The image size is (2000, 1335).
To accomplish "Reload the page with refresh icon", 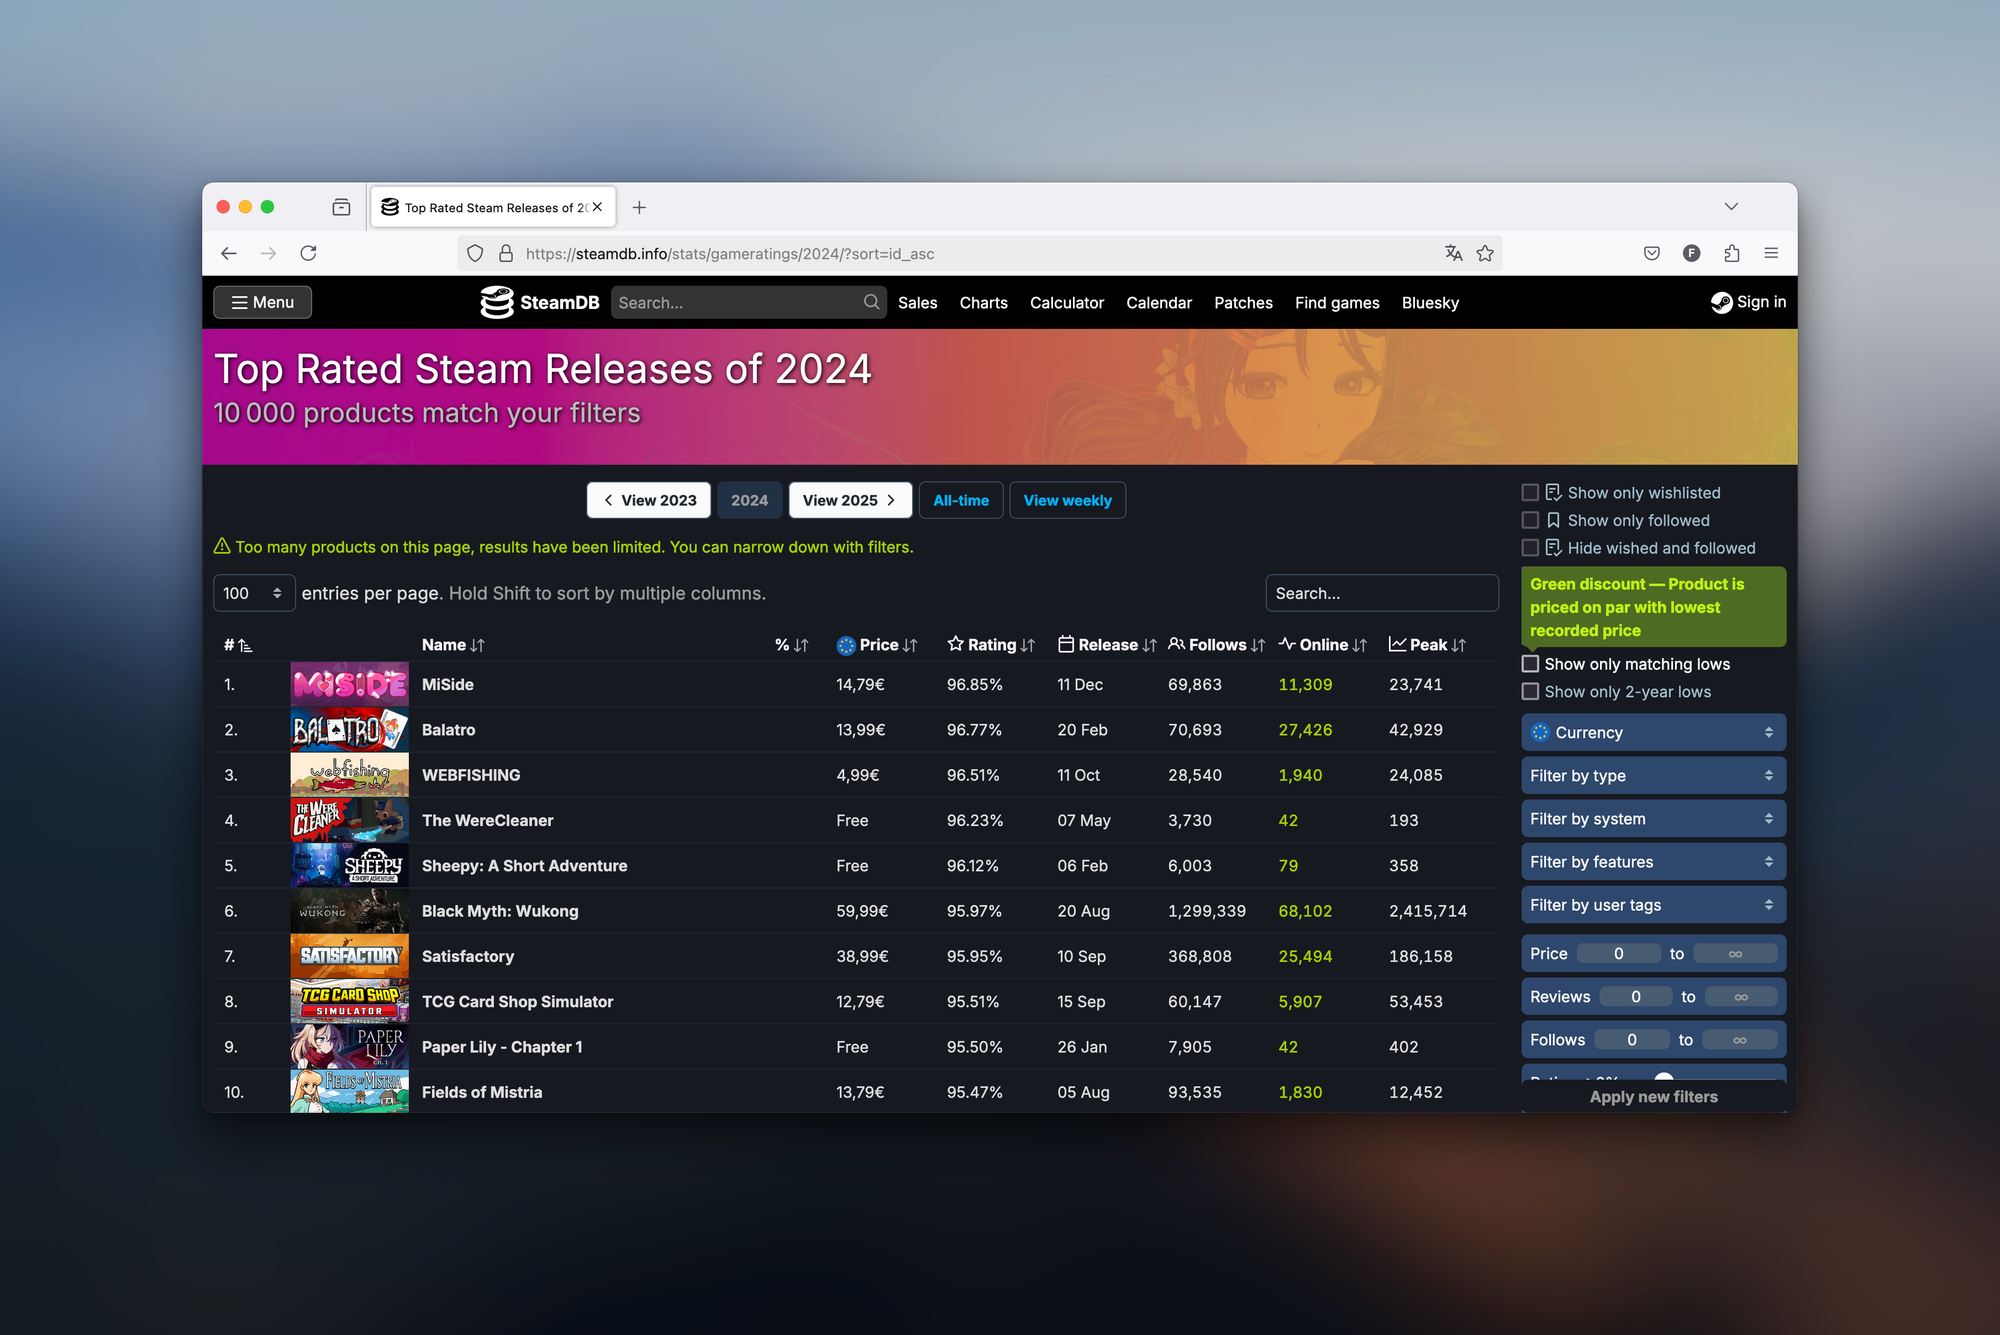I will coord(308,253).
